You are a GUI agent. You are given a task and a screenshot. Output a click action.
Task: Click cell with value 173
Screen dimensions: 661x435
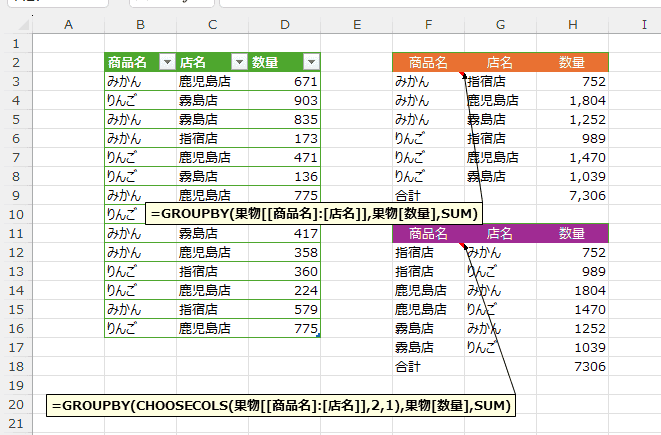[x=285, y=138]
